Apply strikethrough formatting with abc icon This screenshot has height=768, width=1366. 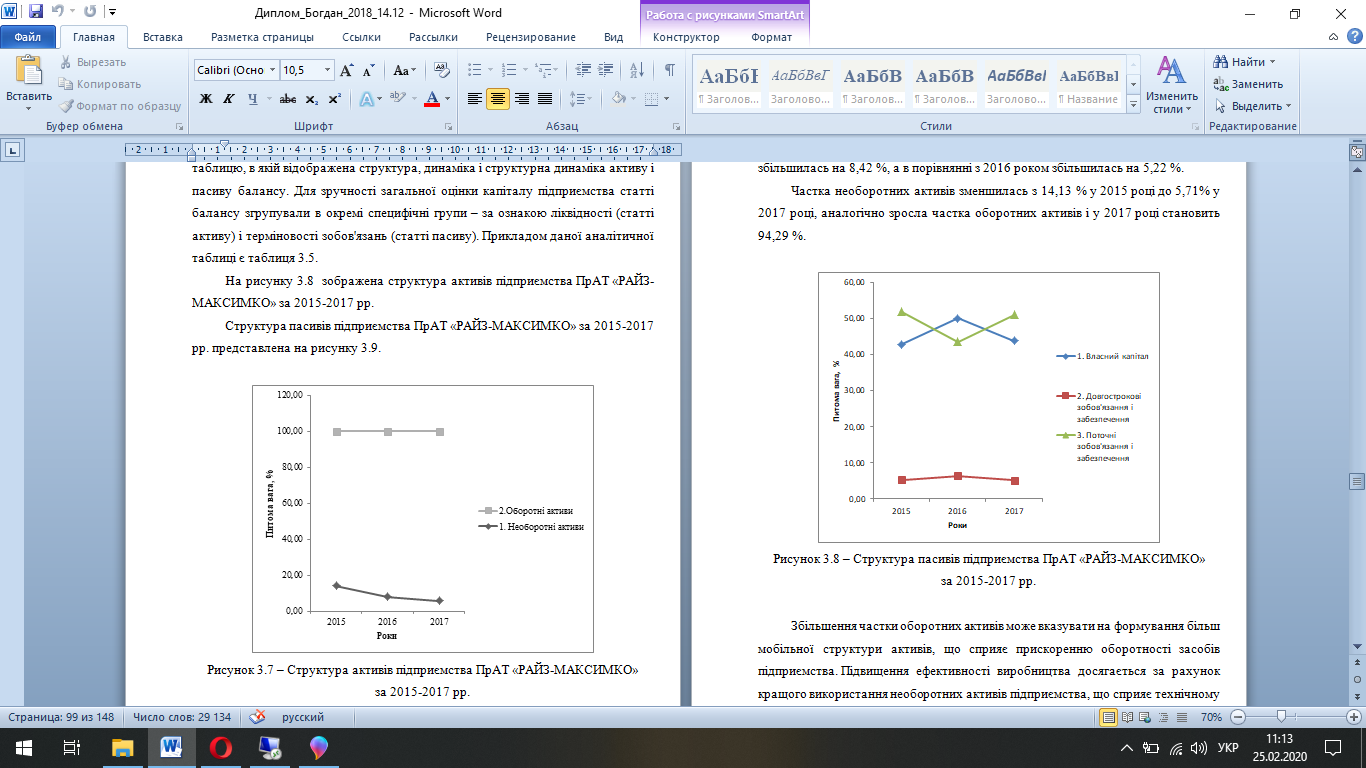pyautogui.click(x=287, y=99)
